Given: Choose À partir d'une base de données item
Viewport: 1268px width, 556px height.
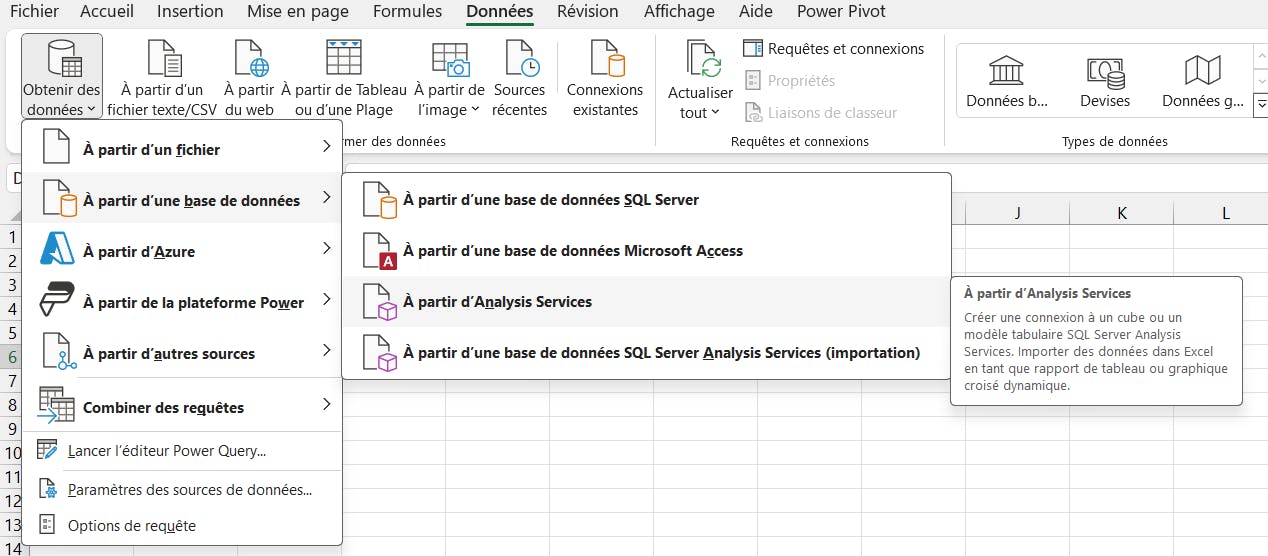Looking at the screenshot, I should (x=182, y=199).
